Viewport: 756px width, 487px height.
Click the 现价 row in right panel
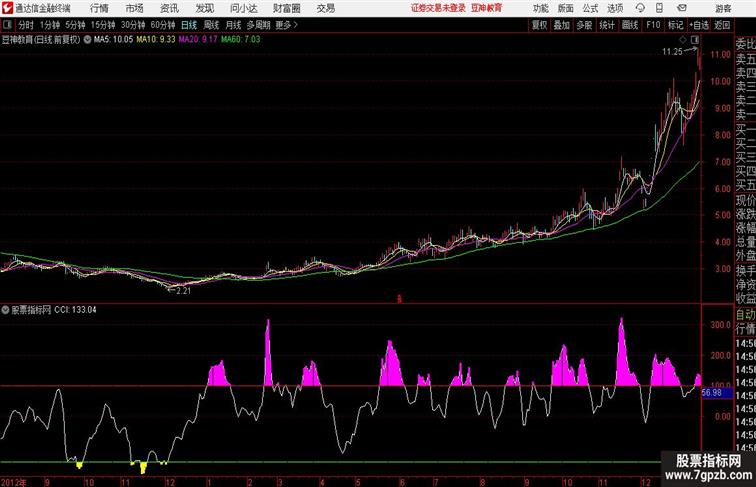(745, 201)
